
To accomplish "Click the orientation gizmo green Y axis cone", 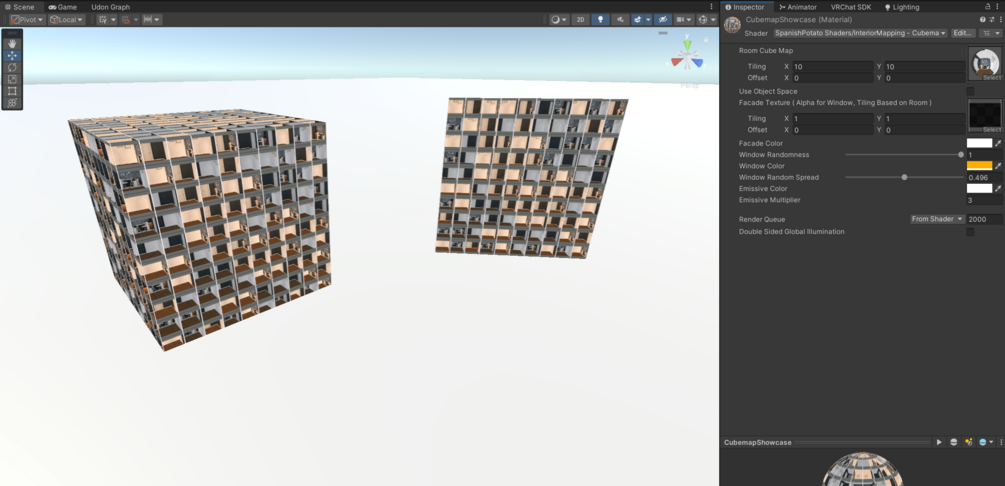I will point(687,46).
